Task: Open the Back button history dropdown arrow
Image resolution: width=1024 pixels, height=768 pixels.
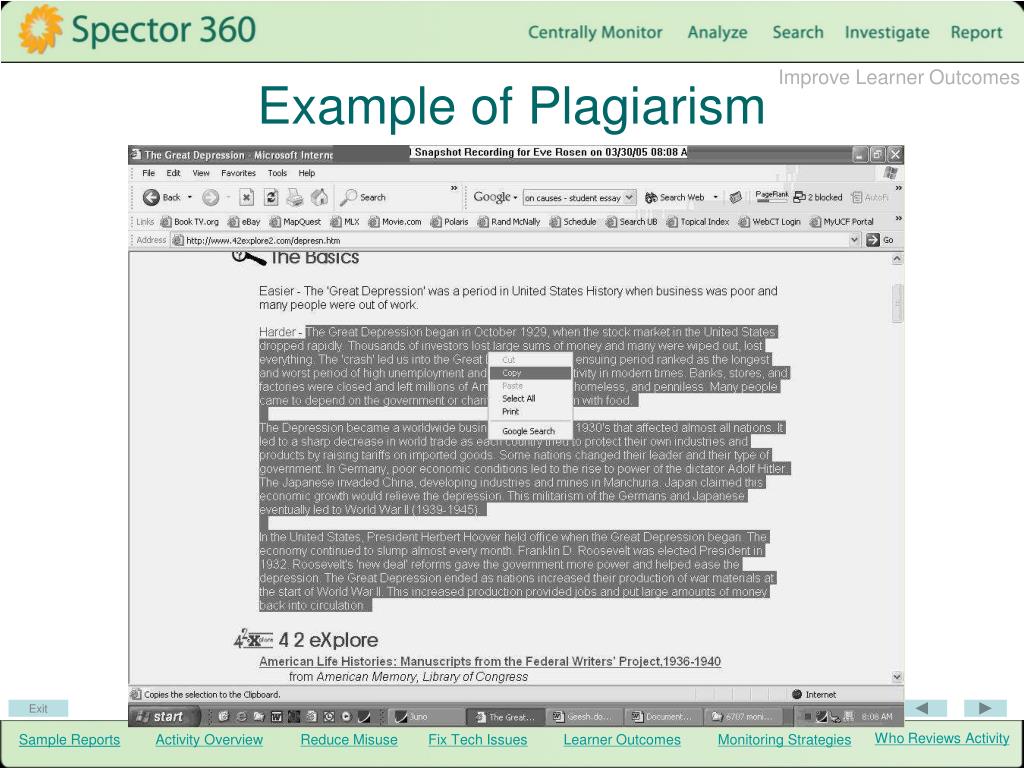Action: pyautogui.click(x=190, y=197)
